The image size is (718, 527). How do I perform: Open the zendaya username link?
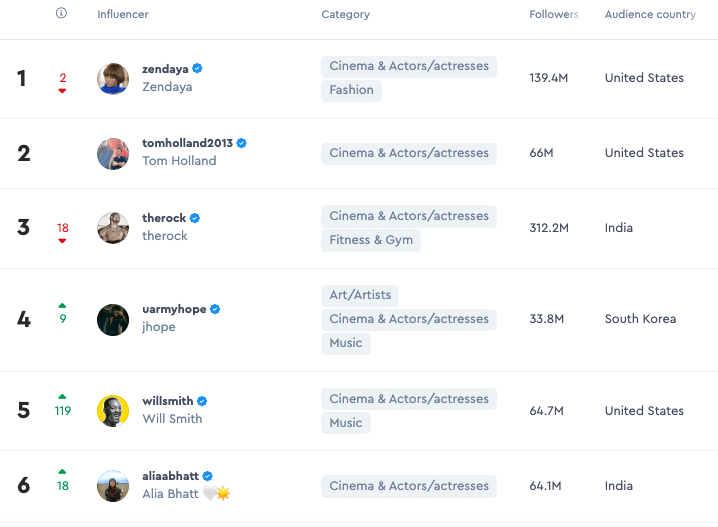tap(166, 68)
